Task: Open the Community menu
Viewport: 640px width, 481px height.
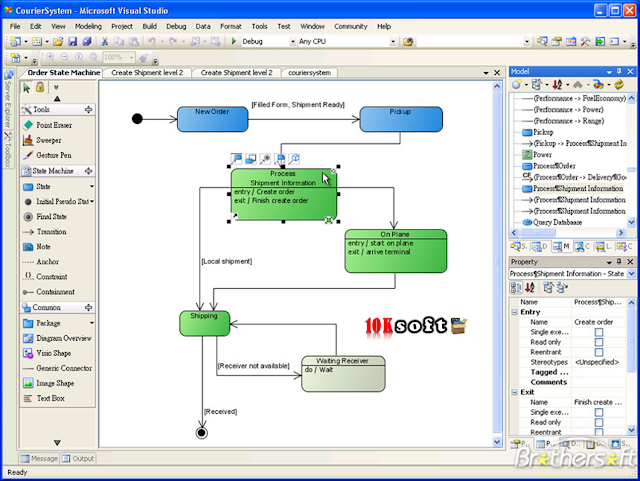Action: click(x=351, y=26)
